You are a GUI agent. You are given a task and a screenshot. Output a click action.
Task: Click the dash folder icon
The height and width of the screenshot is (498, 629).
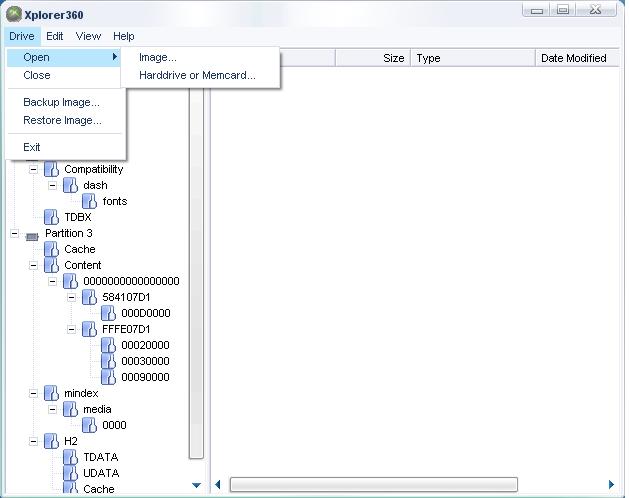click(x=71, y=185)
